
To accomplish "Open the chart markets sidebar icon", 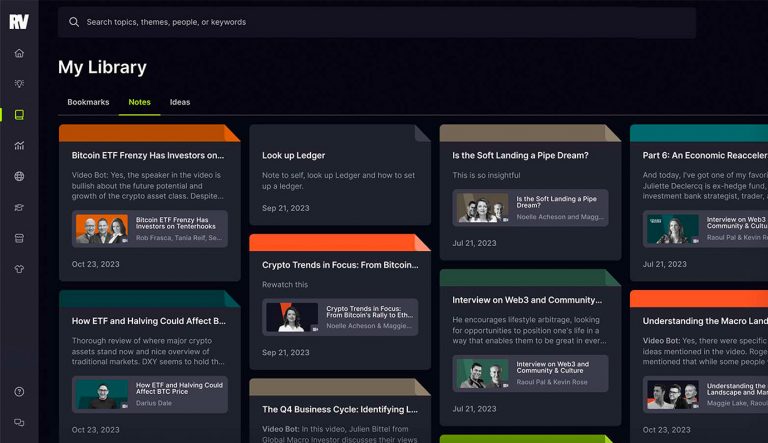I will [x=19, y=146].
